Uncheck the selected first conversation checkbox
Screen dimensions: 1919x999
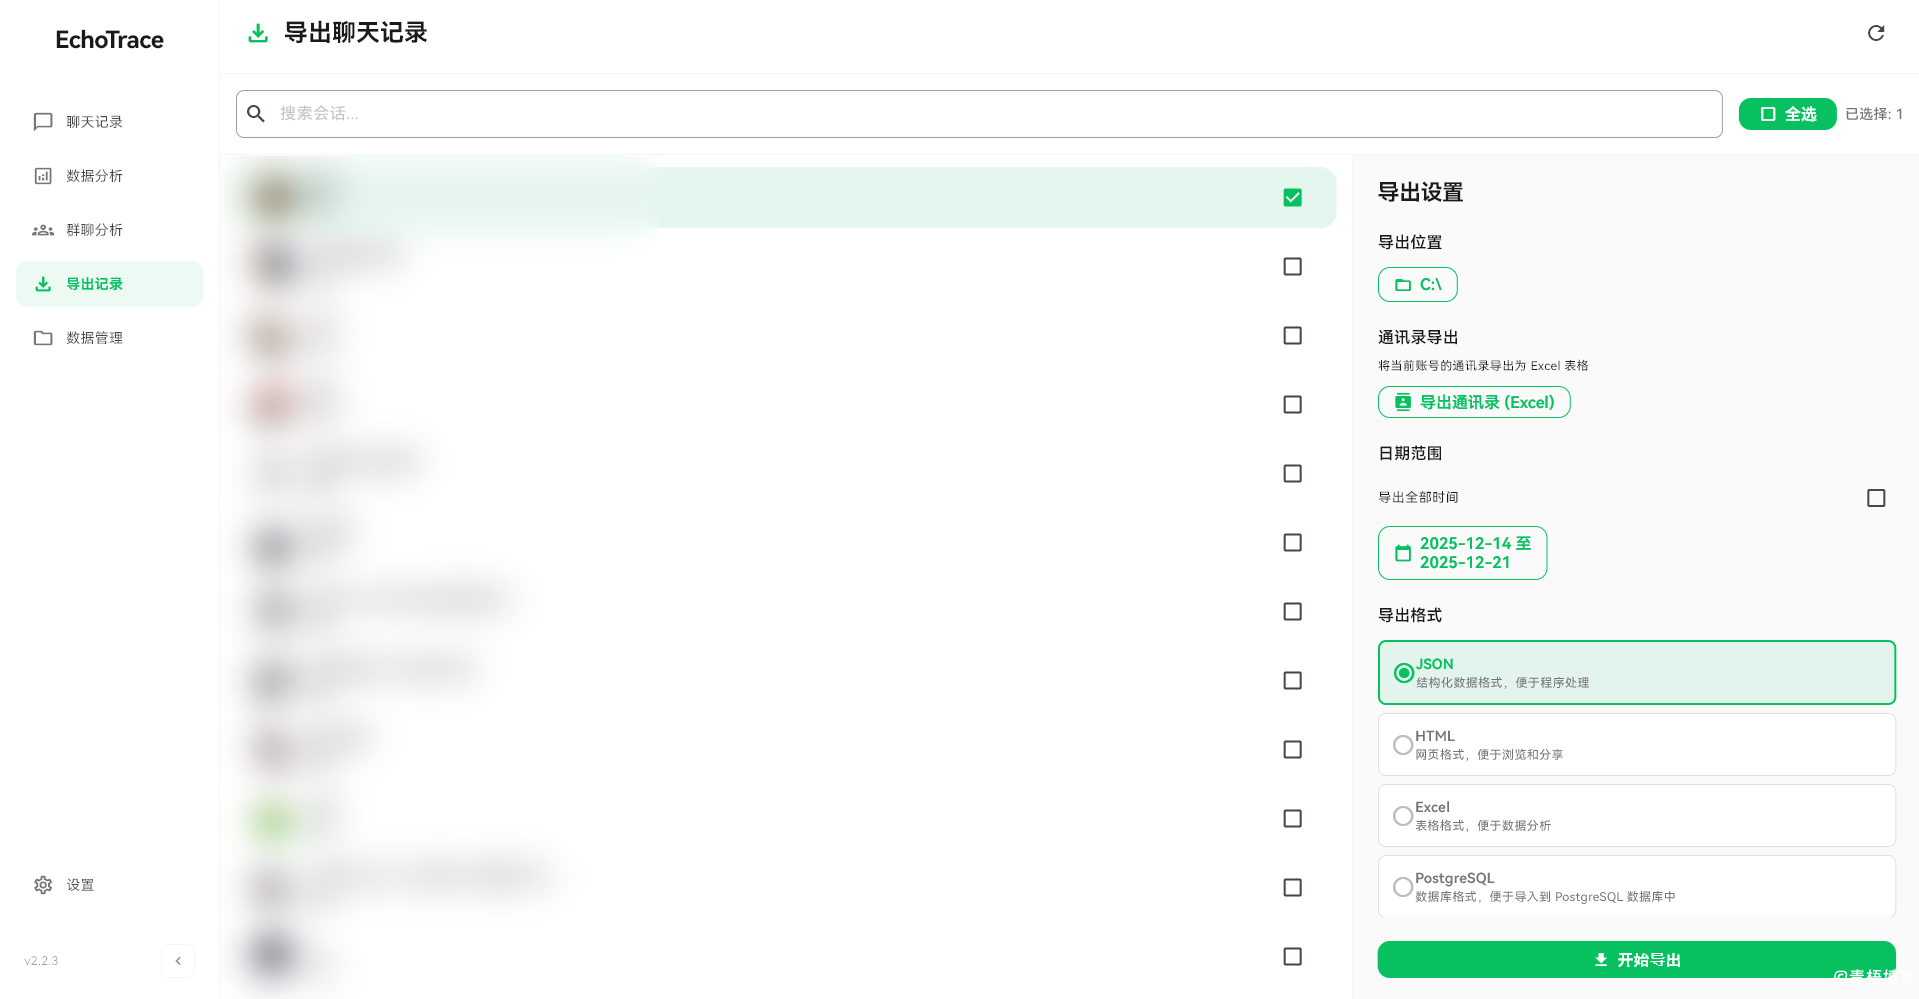(1292, 198)
